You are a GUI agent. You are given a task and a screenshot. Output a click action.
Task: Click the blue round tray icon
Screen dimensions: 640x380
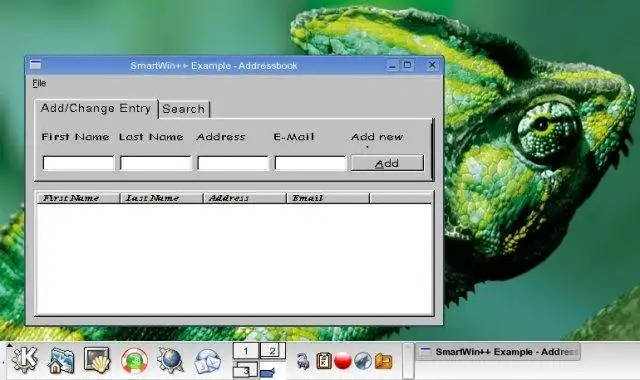[363, 361]
